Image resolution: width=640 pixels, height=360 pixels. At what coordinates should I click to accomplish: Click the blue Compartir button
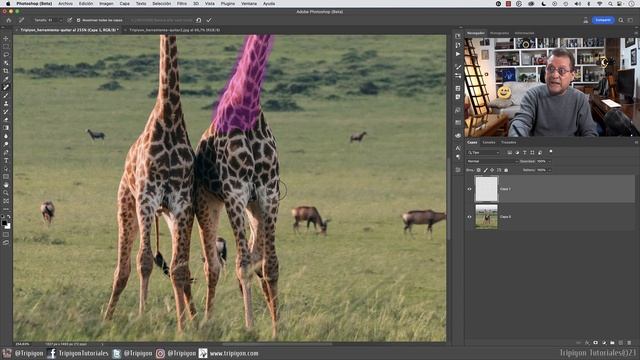pos(603,20)
